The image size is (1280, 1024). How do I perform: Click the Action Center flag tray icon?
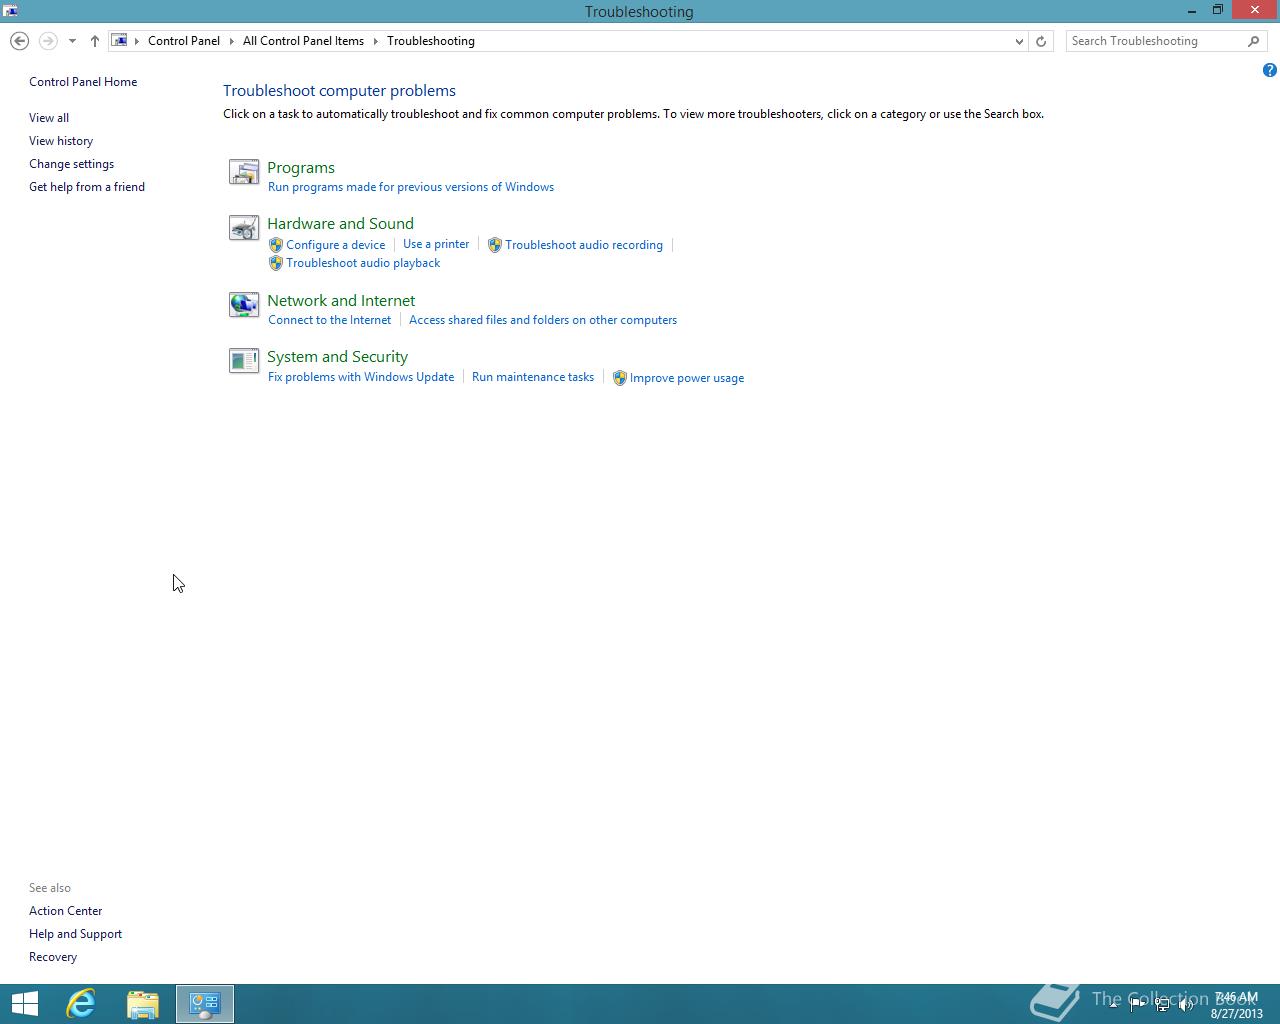[x=1138, y=1005]
